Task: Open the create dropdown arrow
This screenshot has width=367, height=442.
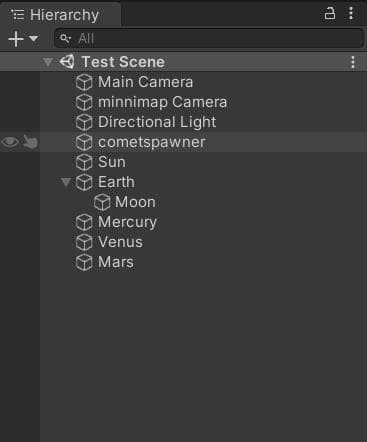Action: (x=33, y=38)
